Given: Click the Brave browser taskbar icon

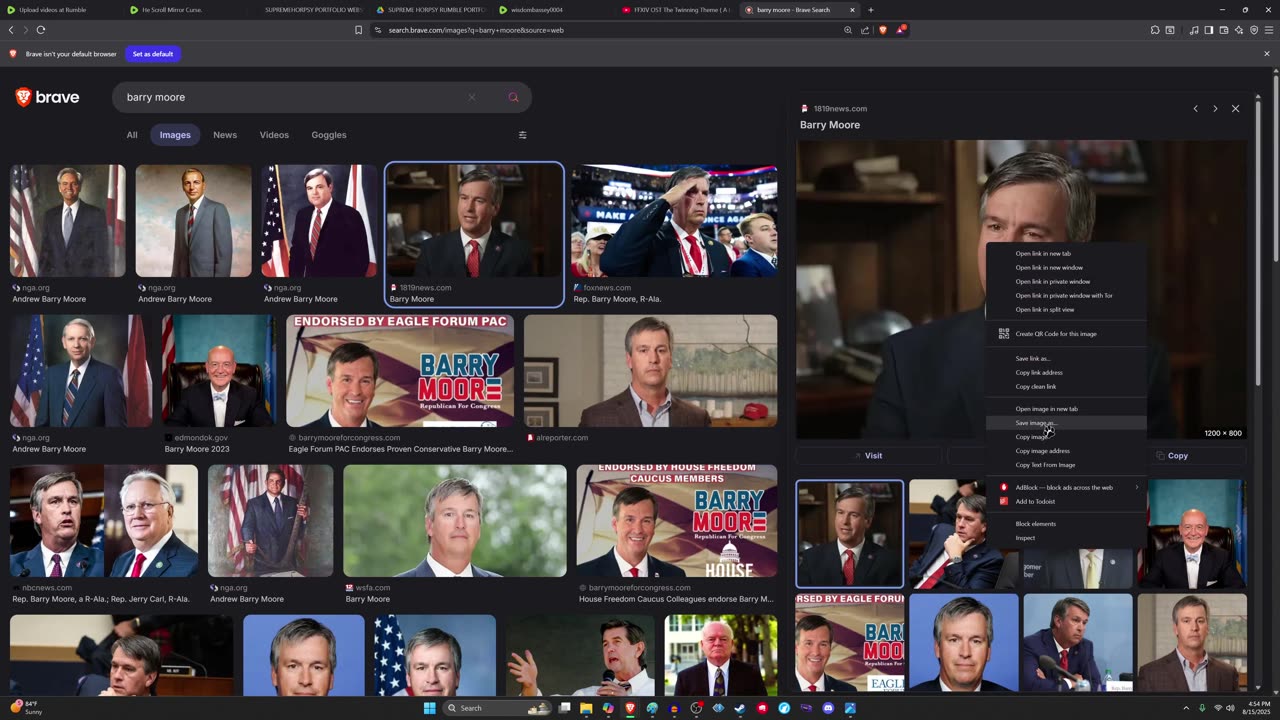Looking at the screenshot, I should coord(630,708).
